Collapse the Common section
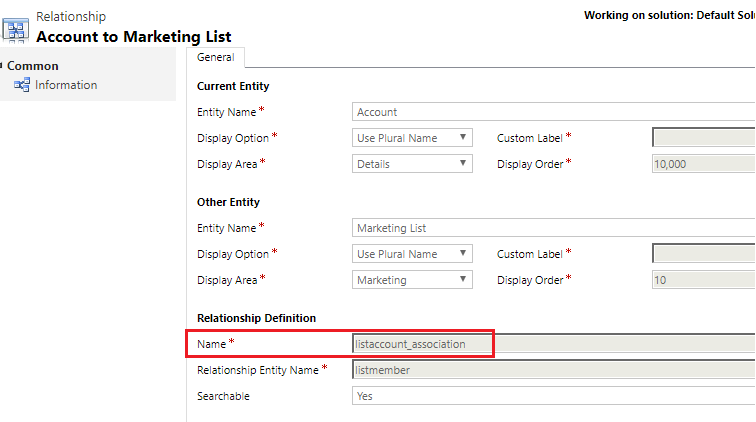Image resolution: width=756 pixels, height=422 pixels. pyautogui.click(x=1, y=65)
